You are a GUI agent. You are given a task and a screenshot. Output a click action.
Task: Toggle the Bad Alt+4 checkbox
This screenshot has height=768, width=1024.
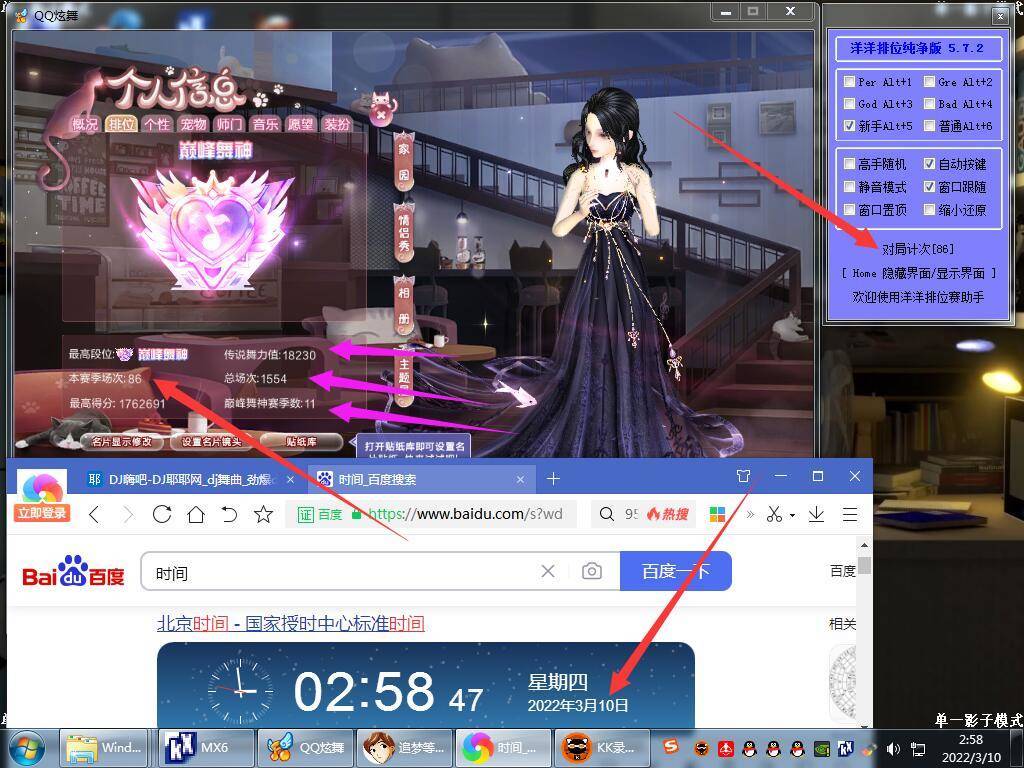pos(929,103)
